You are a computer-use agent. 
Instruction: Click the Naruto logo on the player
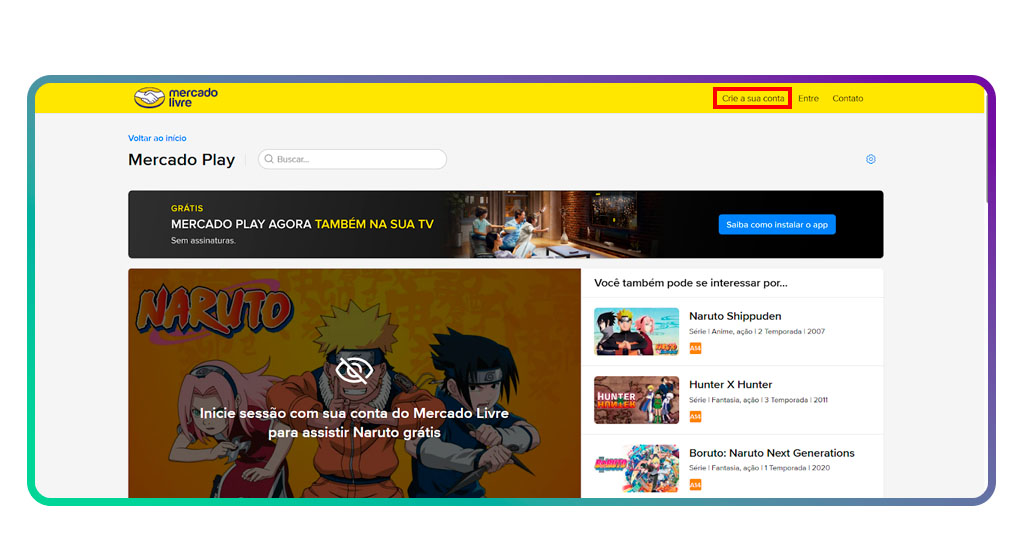214,311
